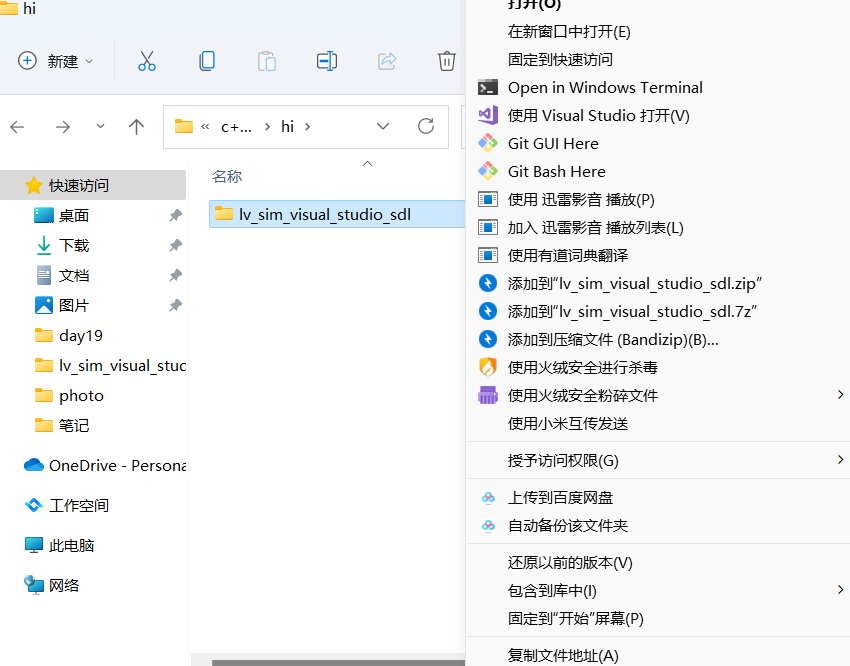Click the Copy icon in the toolbar
Image resolution: width=850 pixels, height=666 pixels.
click(207, 61)
